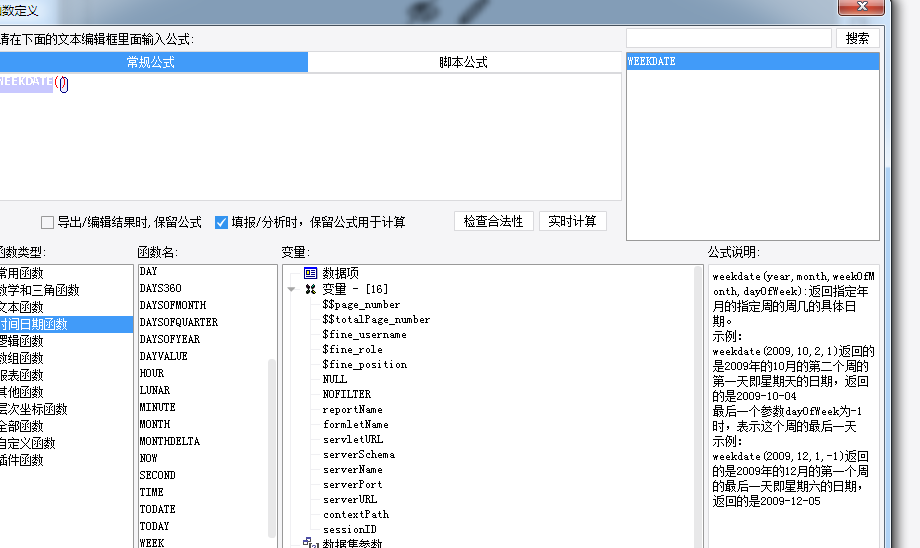Select 文本函数 category

(x=66, y=307)
